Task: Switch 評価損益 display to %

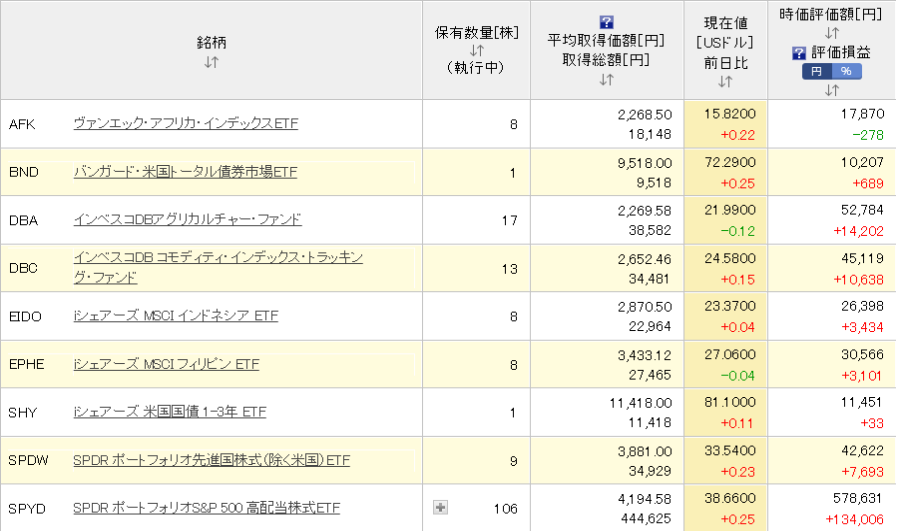Action: click(846, 71)
